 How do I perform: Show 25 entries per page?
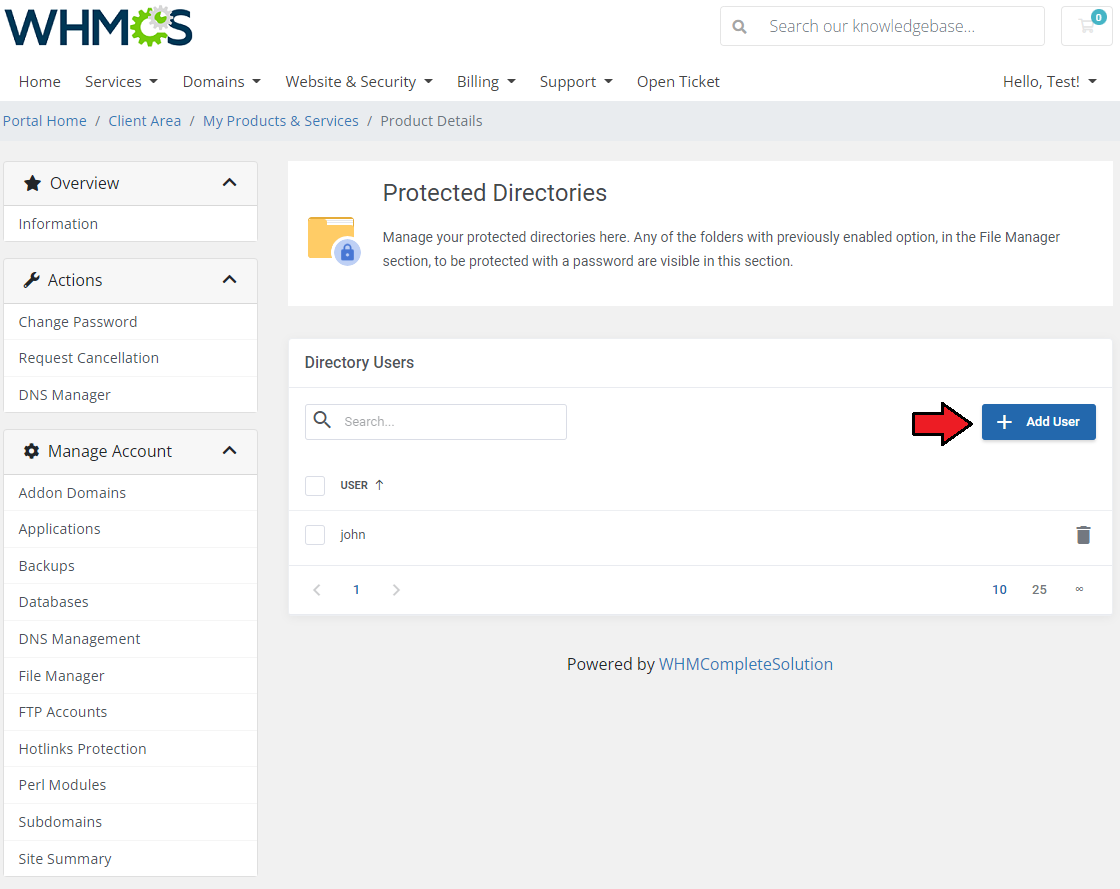point(1039,590)
